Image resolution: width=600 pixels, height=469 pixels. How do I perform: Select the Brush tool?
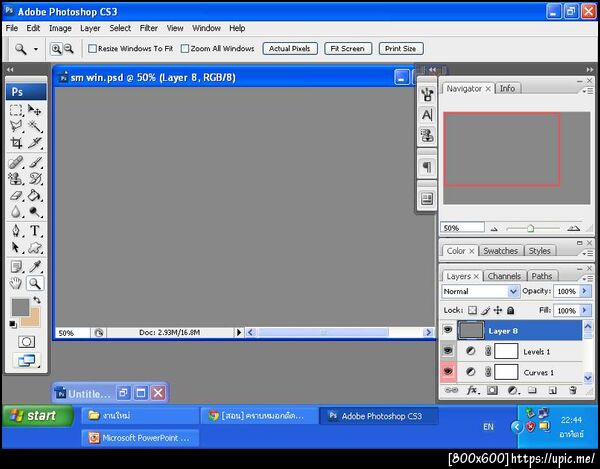[x=35, y=162]
